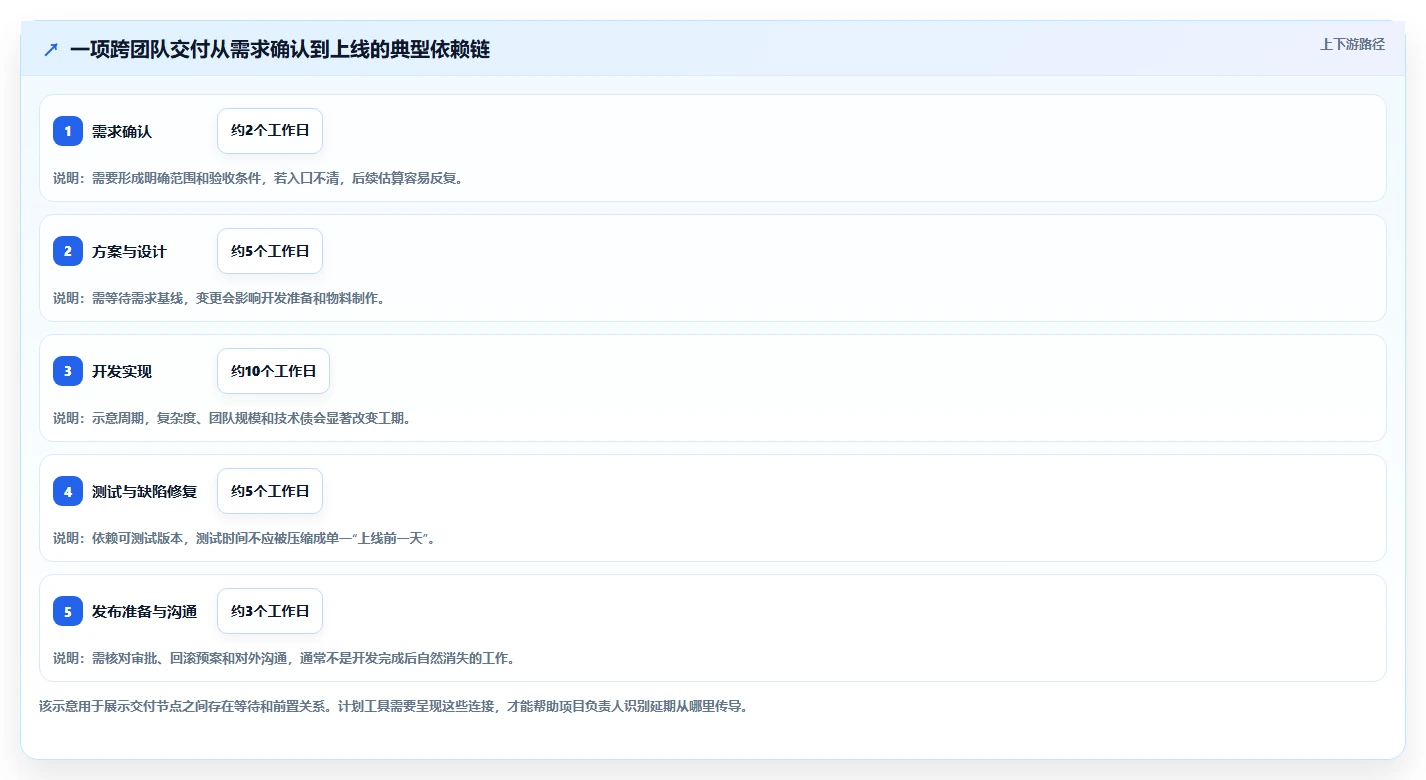Click the description starting 需等待需求基线
Image resolution: width=1426 pixels, height=780 pixels.
pyautogui.click(x=219, y=298)
